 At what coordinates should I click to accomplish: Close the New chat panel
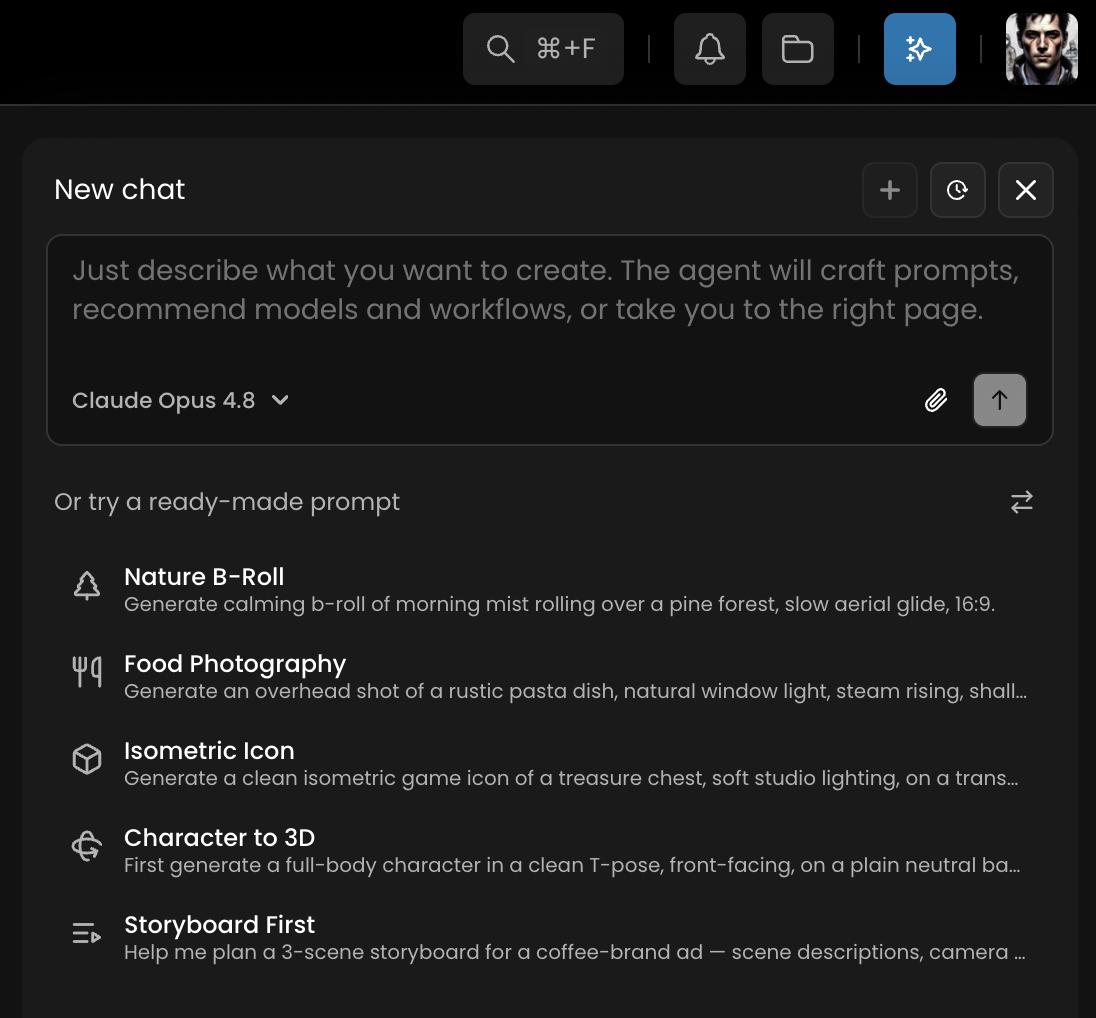coord(1025,190)
